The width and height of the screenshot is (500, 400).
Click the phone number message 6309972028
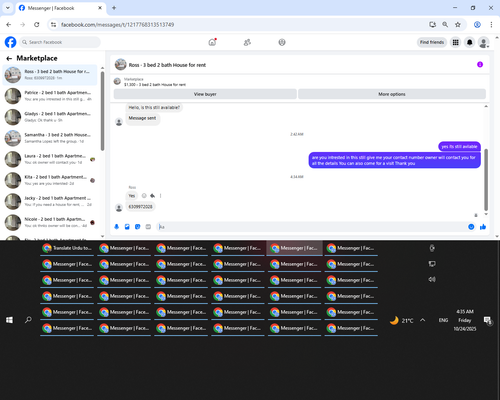tap(140, 207)
